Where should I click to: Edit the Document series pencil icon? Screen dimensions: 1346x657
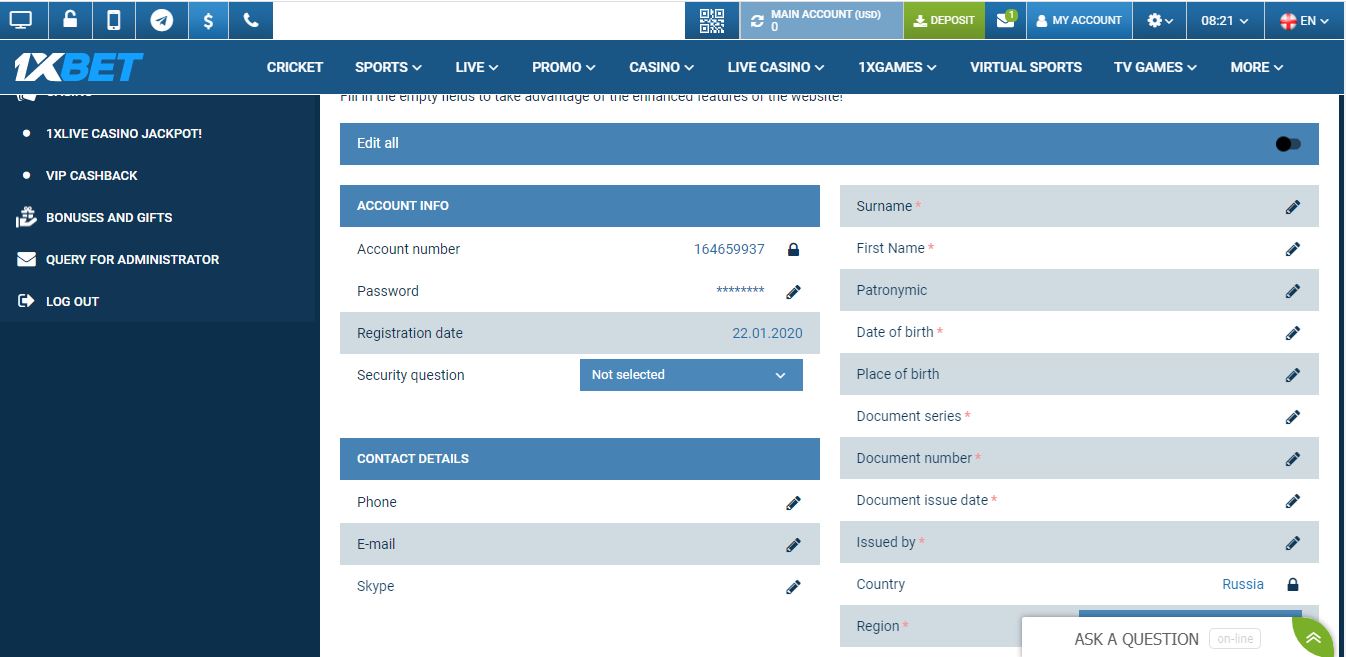[x=1293, y=417]
